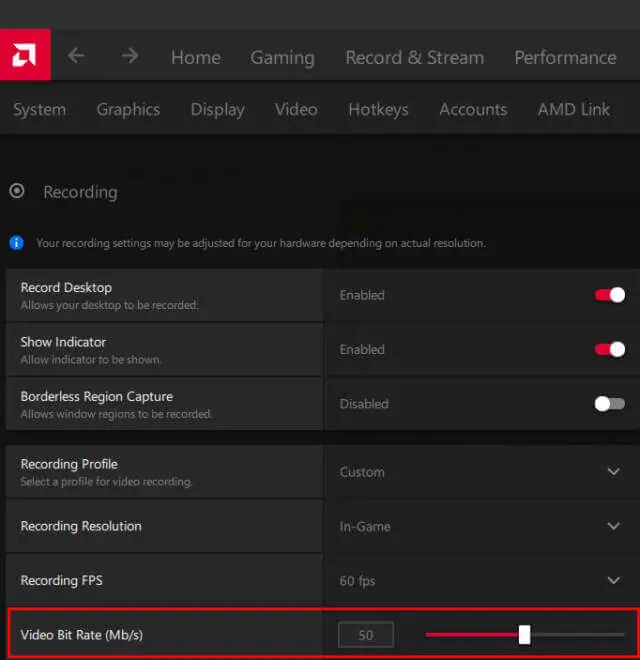The width and height of the screenshot is (640, 660).
Task: Switch to the Gaming tab
Action: point(283,58)
